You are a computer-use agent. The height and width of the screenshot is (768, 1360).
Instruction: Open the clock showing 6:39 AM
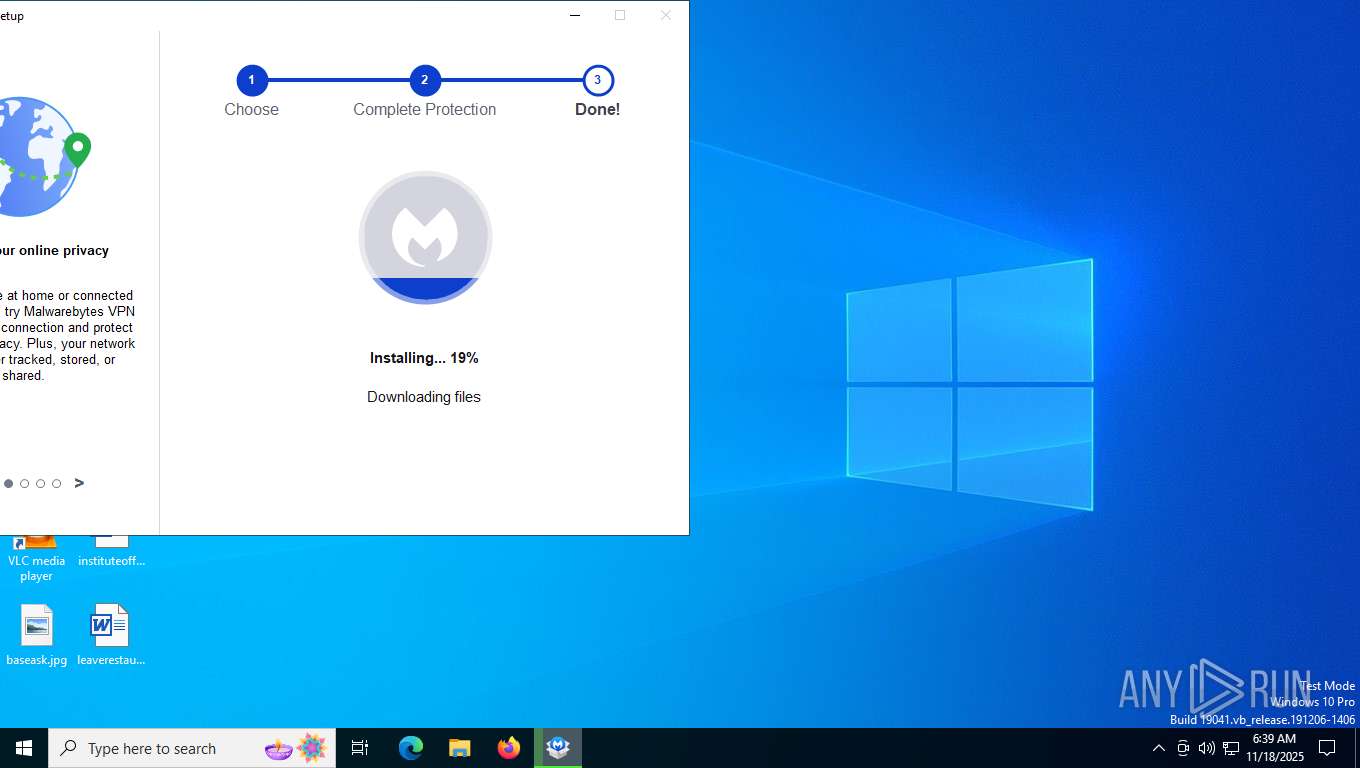tap(1275, 748)
